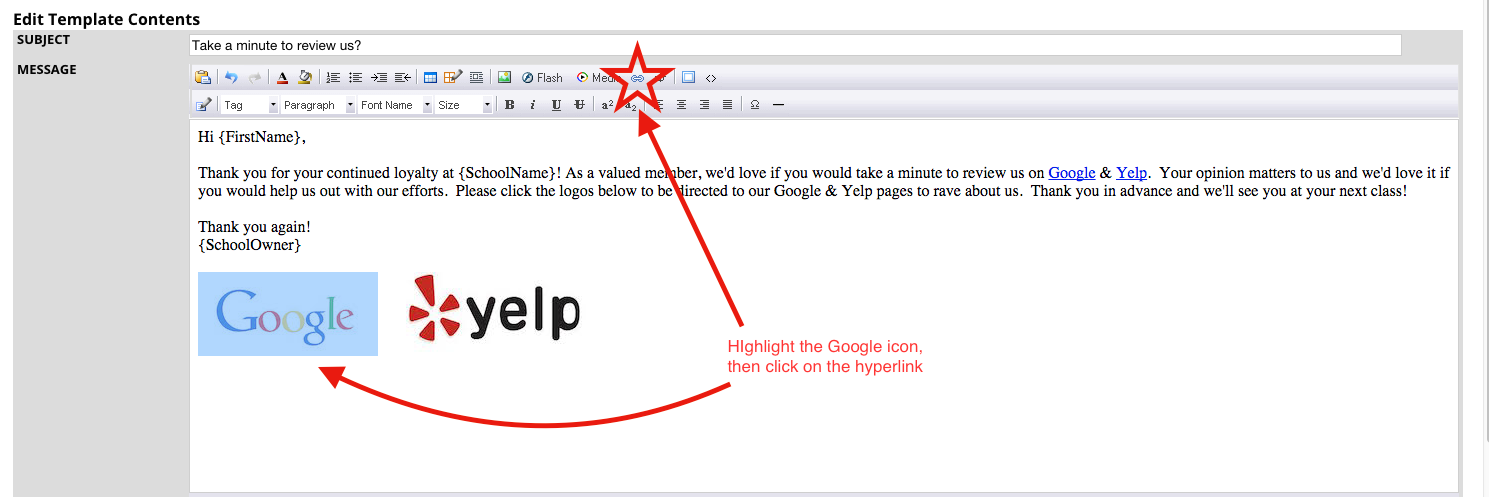Click the Edit Table pencil icon
1489x497 pixels.
pos(453,77)
